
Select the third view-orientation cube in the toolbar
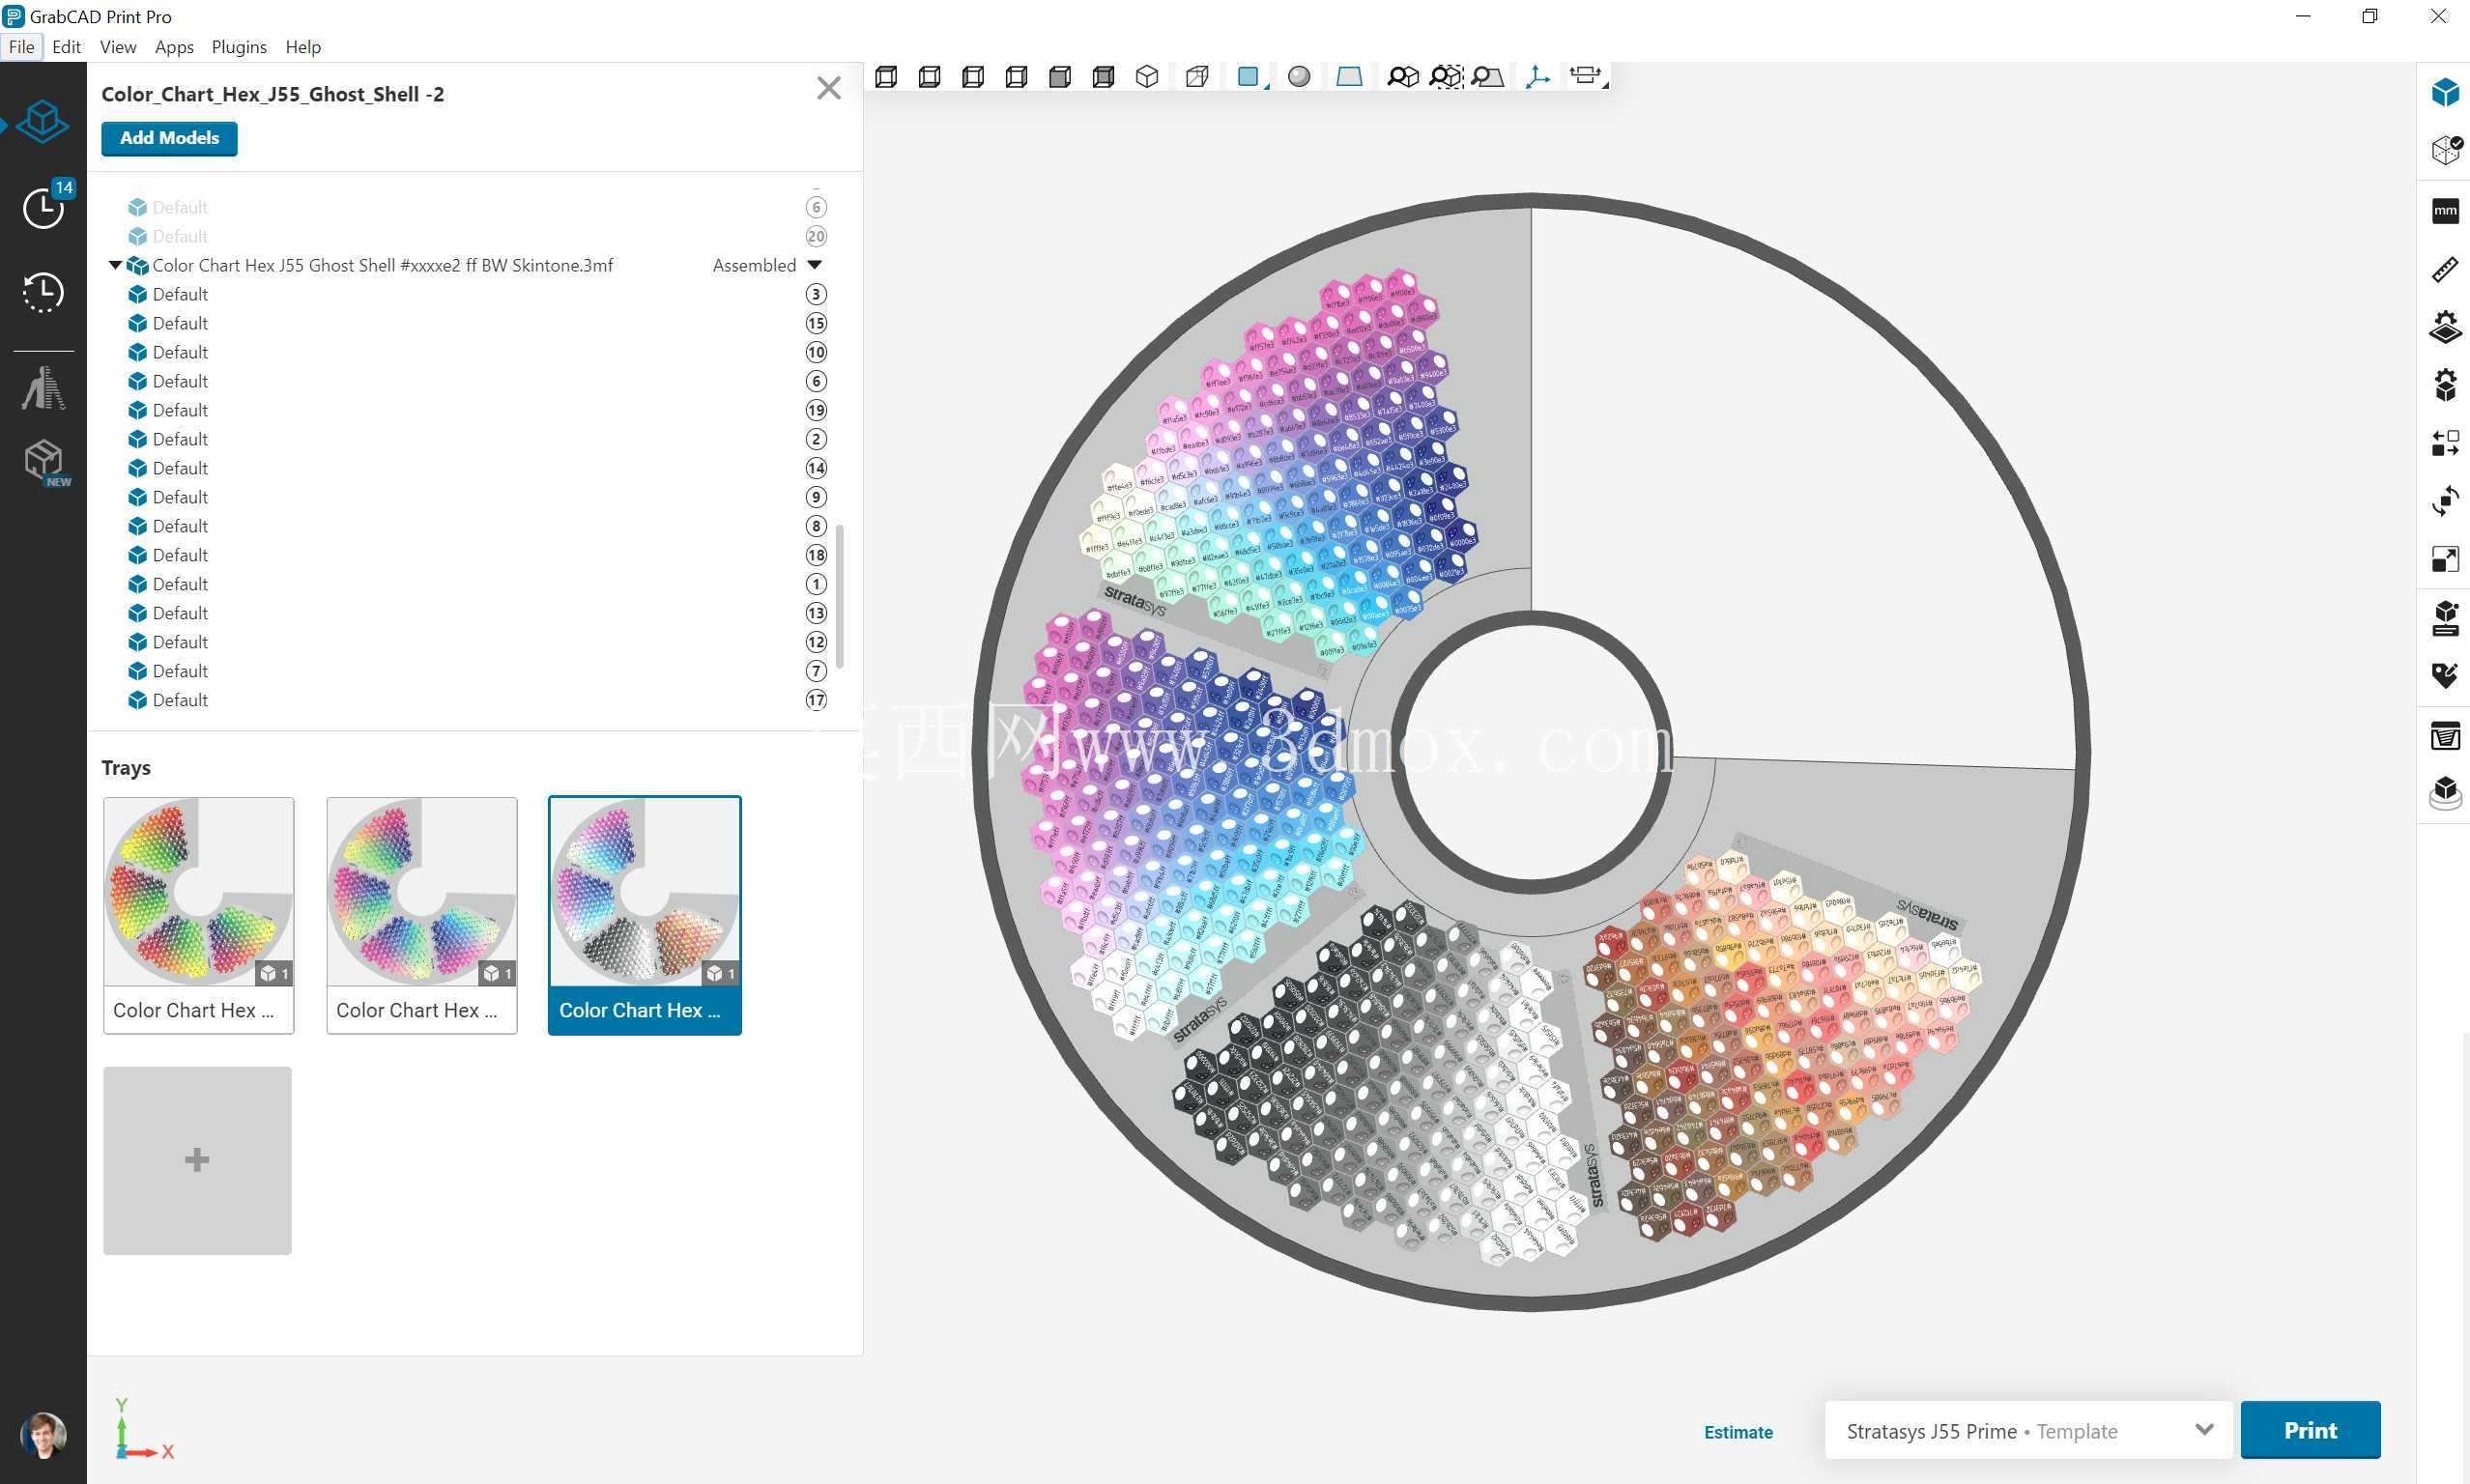click(x=973, y=77)
